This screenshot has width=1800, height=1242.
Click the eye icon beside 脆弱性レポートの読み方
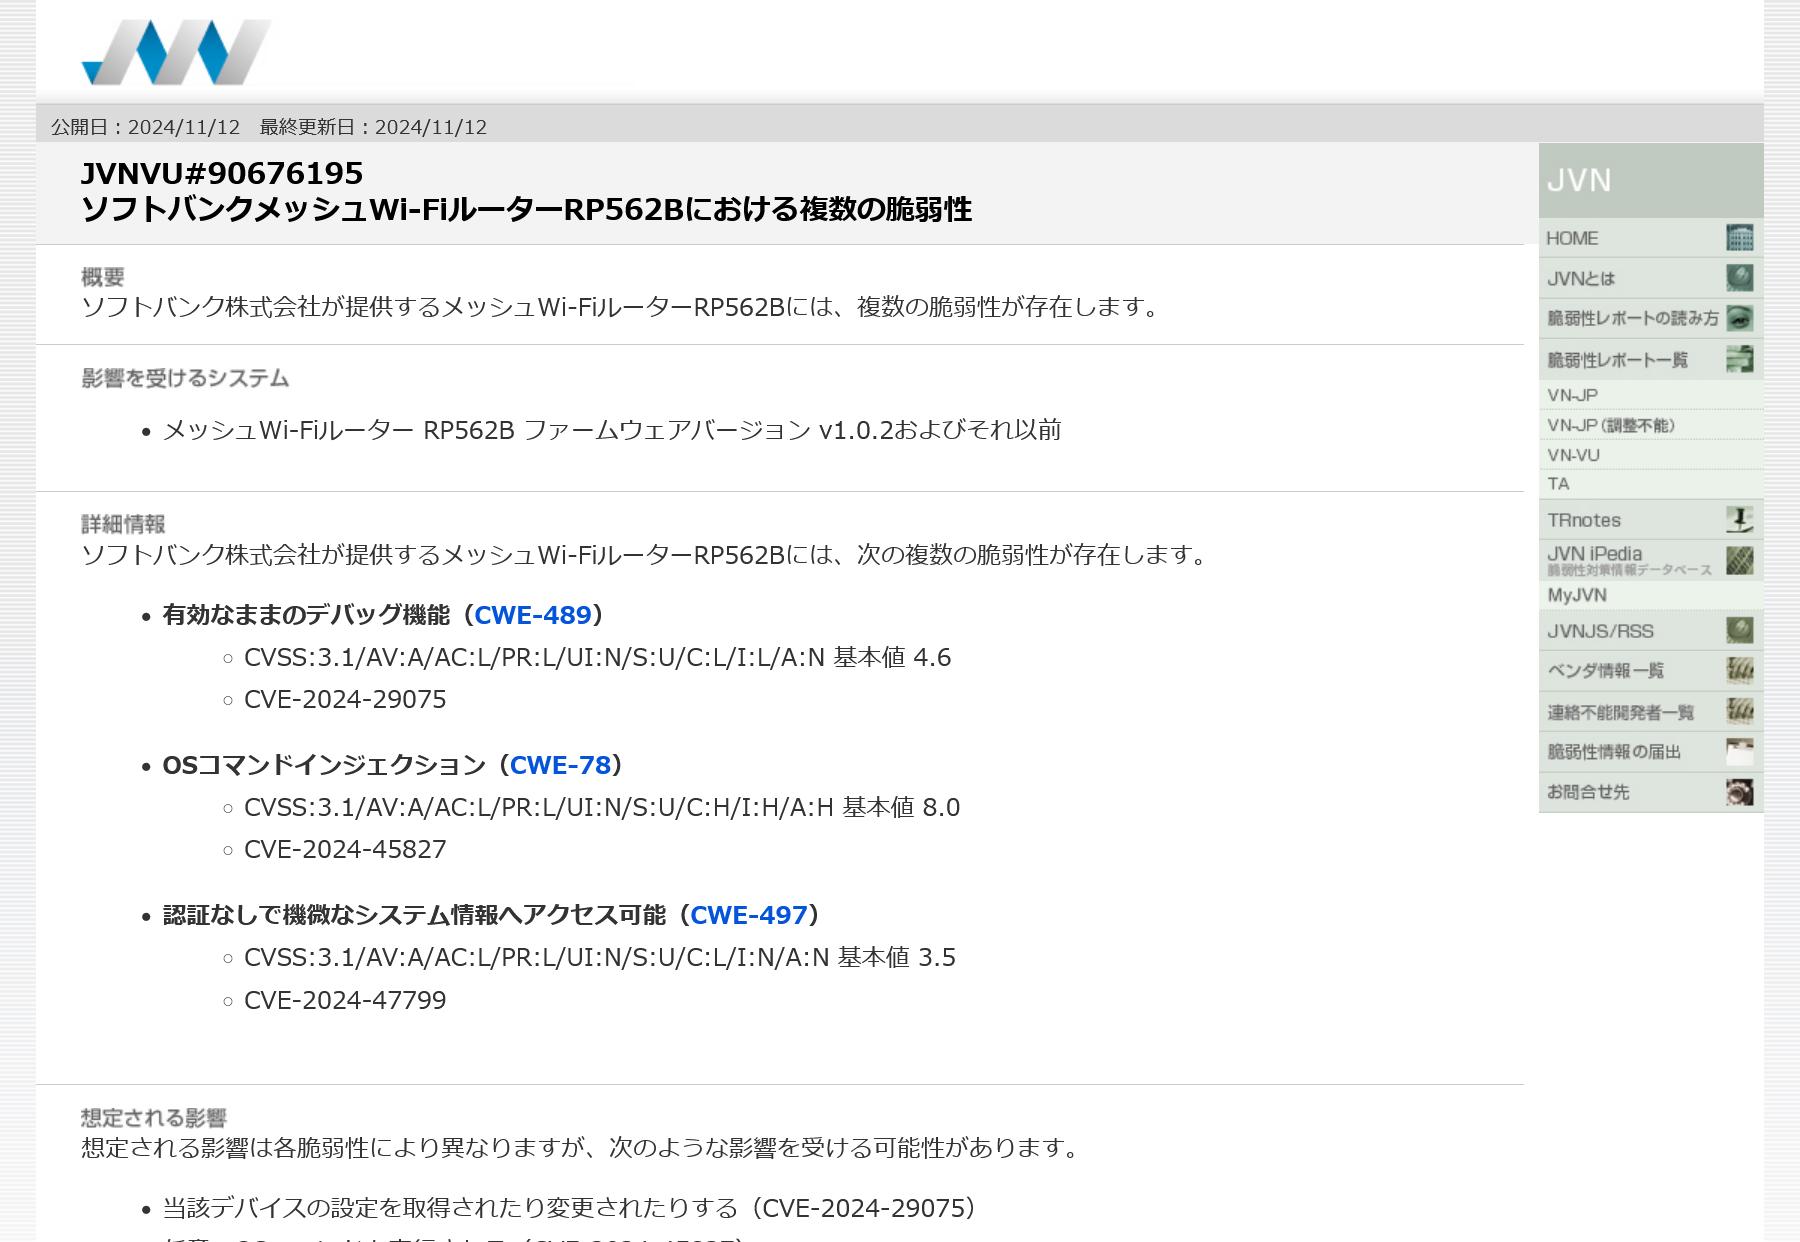1740,318
